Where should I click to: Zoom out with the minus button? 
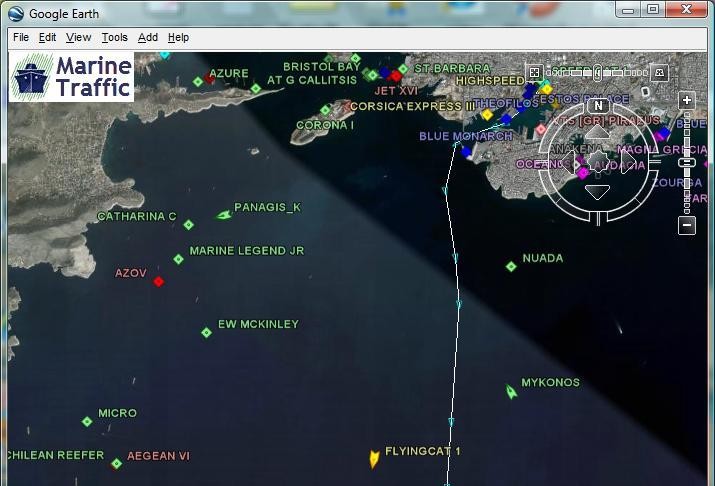687,225
